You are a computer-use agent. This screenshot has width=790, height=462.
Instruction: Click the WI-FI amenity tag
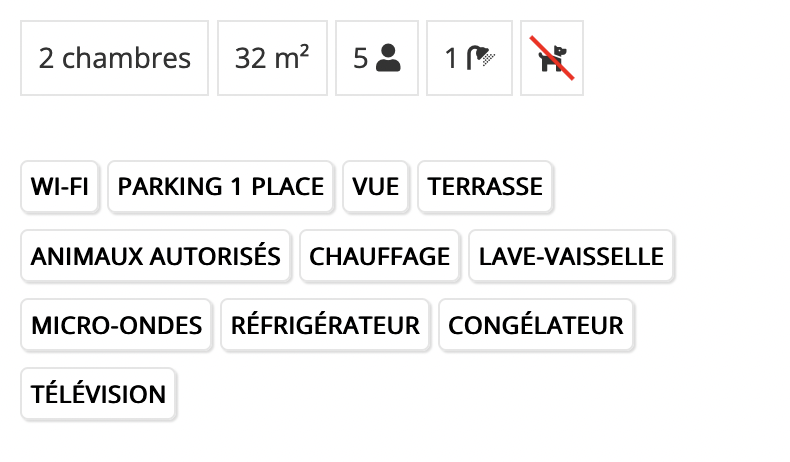pos(59,187)
